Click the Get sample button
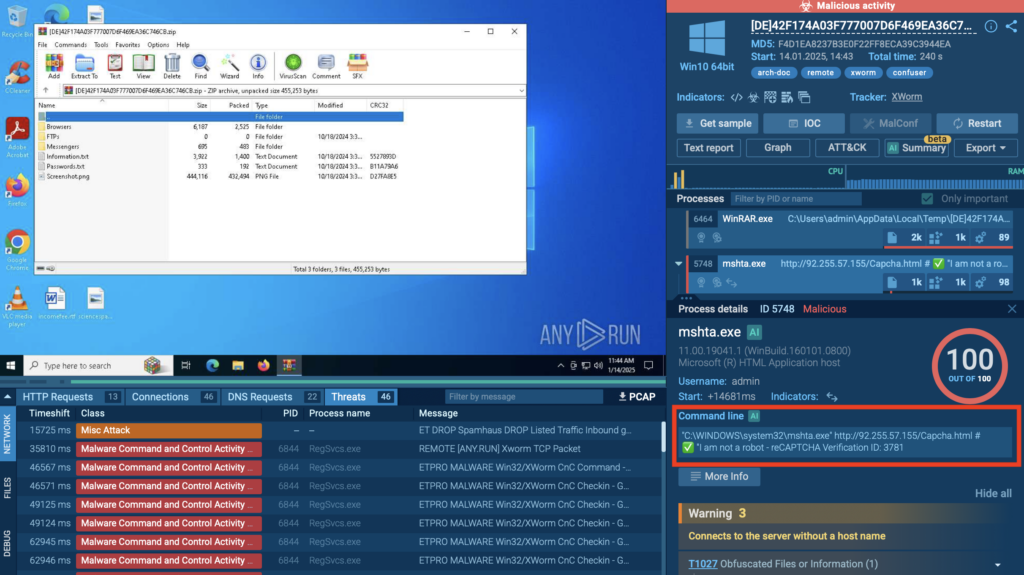Image resolution: width=1024 pixels, height=575 pixels. point(716,123)
